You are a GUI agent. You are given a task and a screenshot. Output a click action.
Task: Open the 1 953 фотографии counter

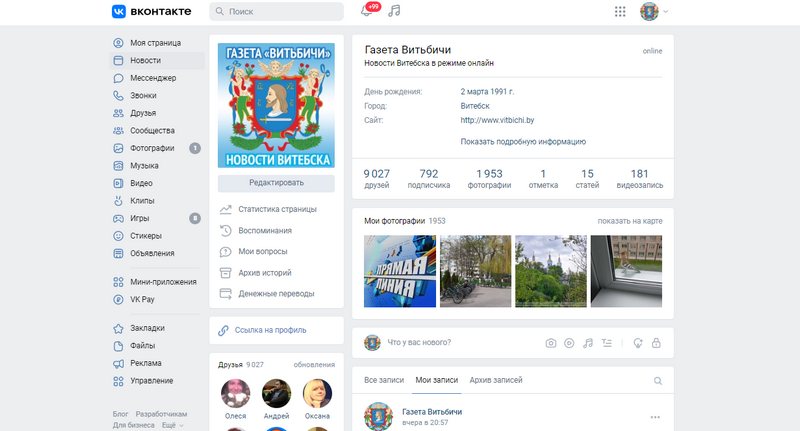[489, 179]
